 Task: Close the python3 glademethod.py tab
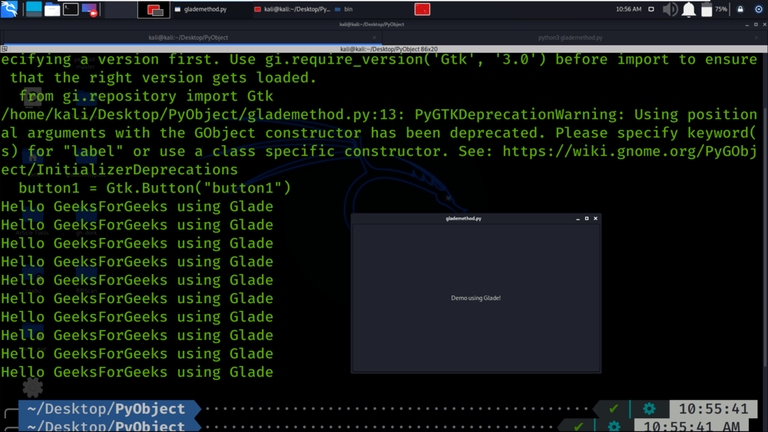coord(757,38)
